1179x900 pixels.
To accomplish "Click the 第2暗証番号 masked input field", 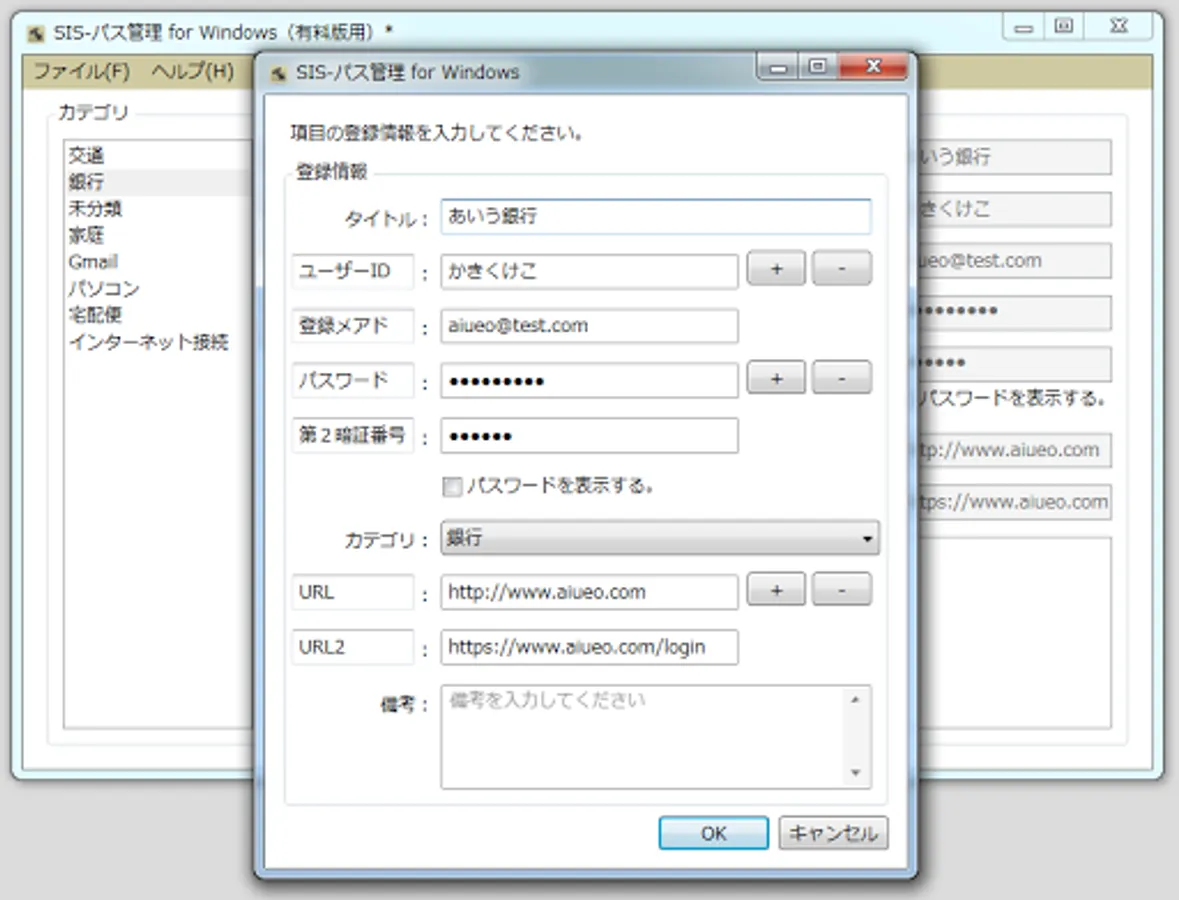I will pyautogui.click(x=589, y=435).
